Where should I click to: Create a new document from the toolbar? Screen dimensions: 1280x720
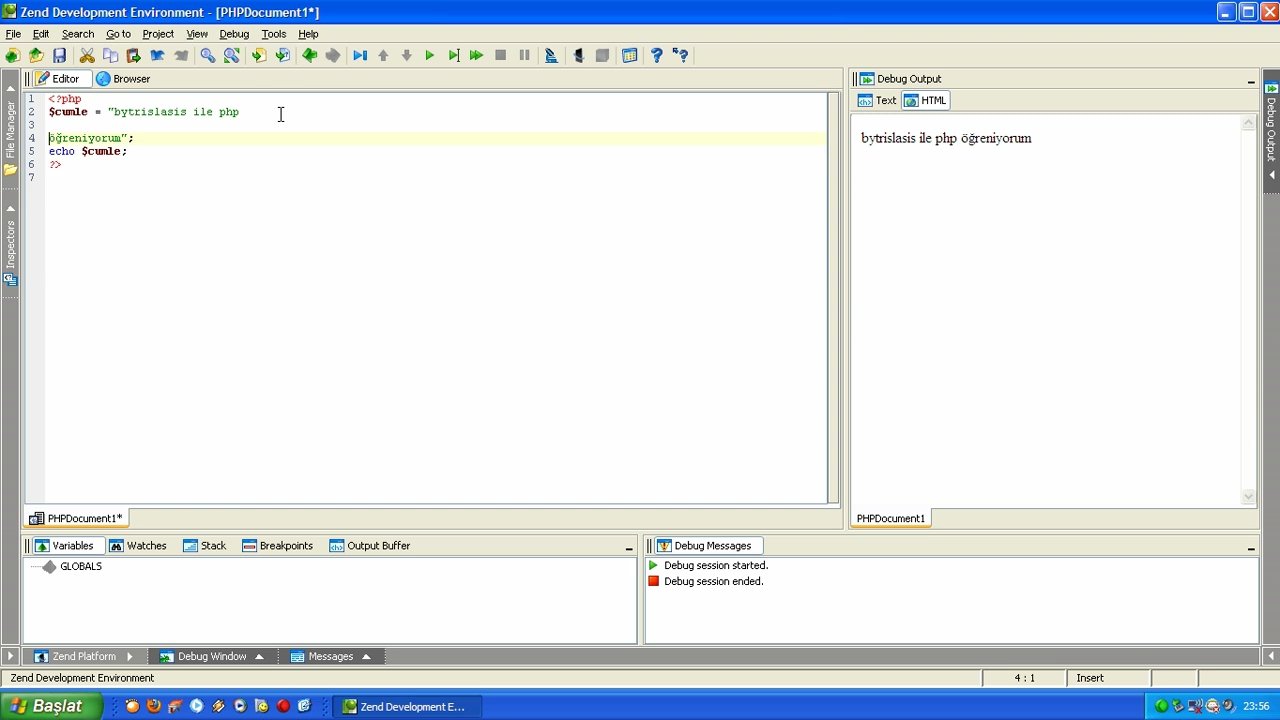[12, 56]
